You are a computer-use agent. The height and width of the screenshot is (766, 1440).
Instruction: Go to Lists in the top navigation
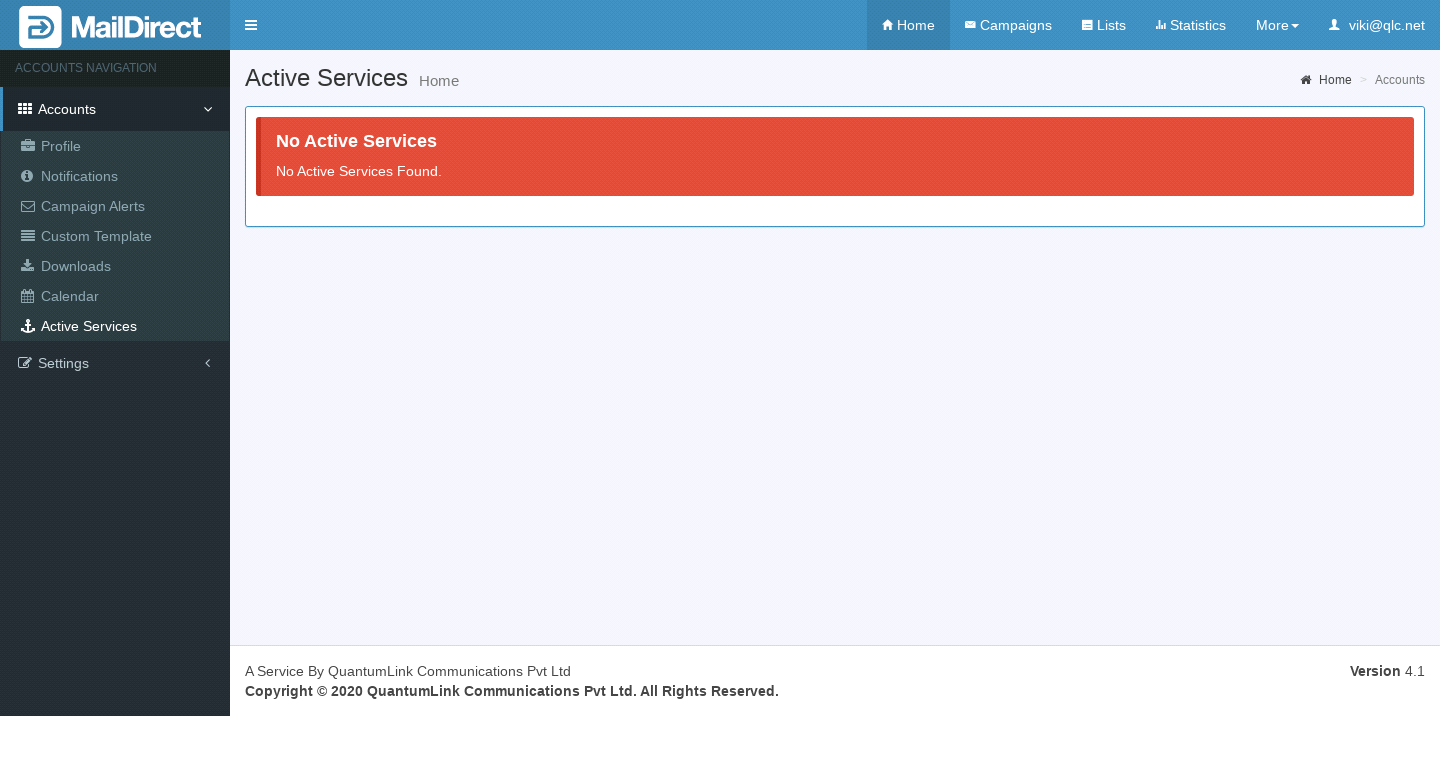click(x=1104, y=25)
